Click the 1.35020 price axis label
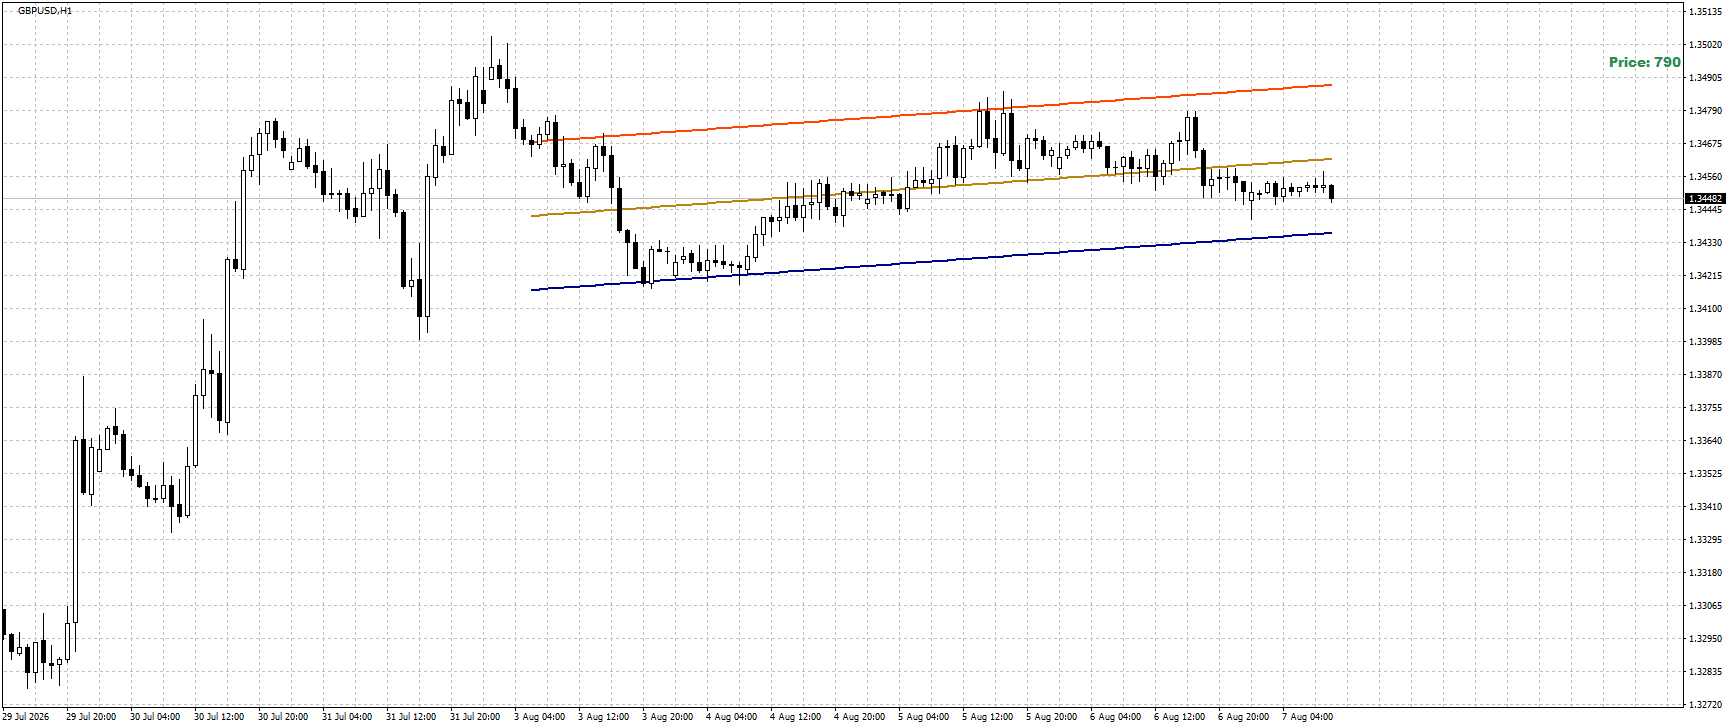The width and height of the screenshot is (1729, 728). click(1705, 45)
